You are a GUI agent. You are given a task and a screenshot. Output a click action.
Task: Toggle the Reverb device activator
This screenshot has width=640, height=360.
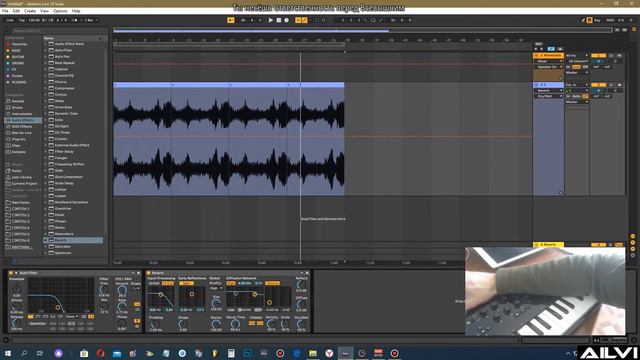point(149,273)
